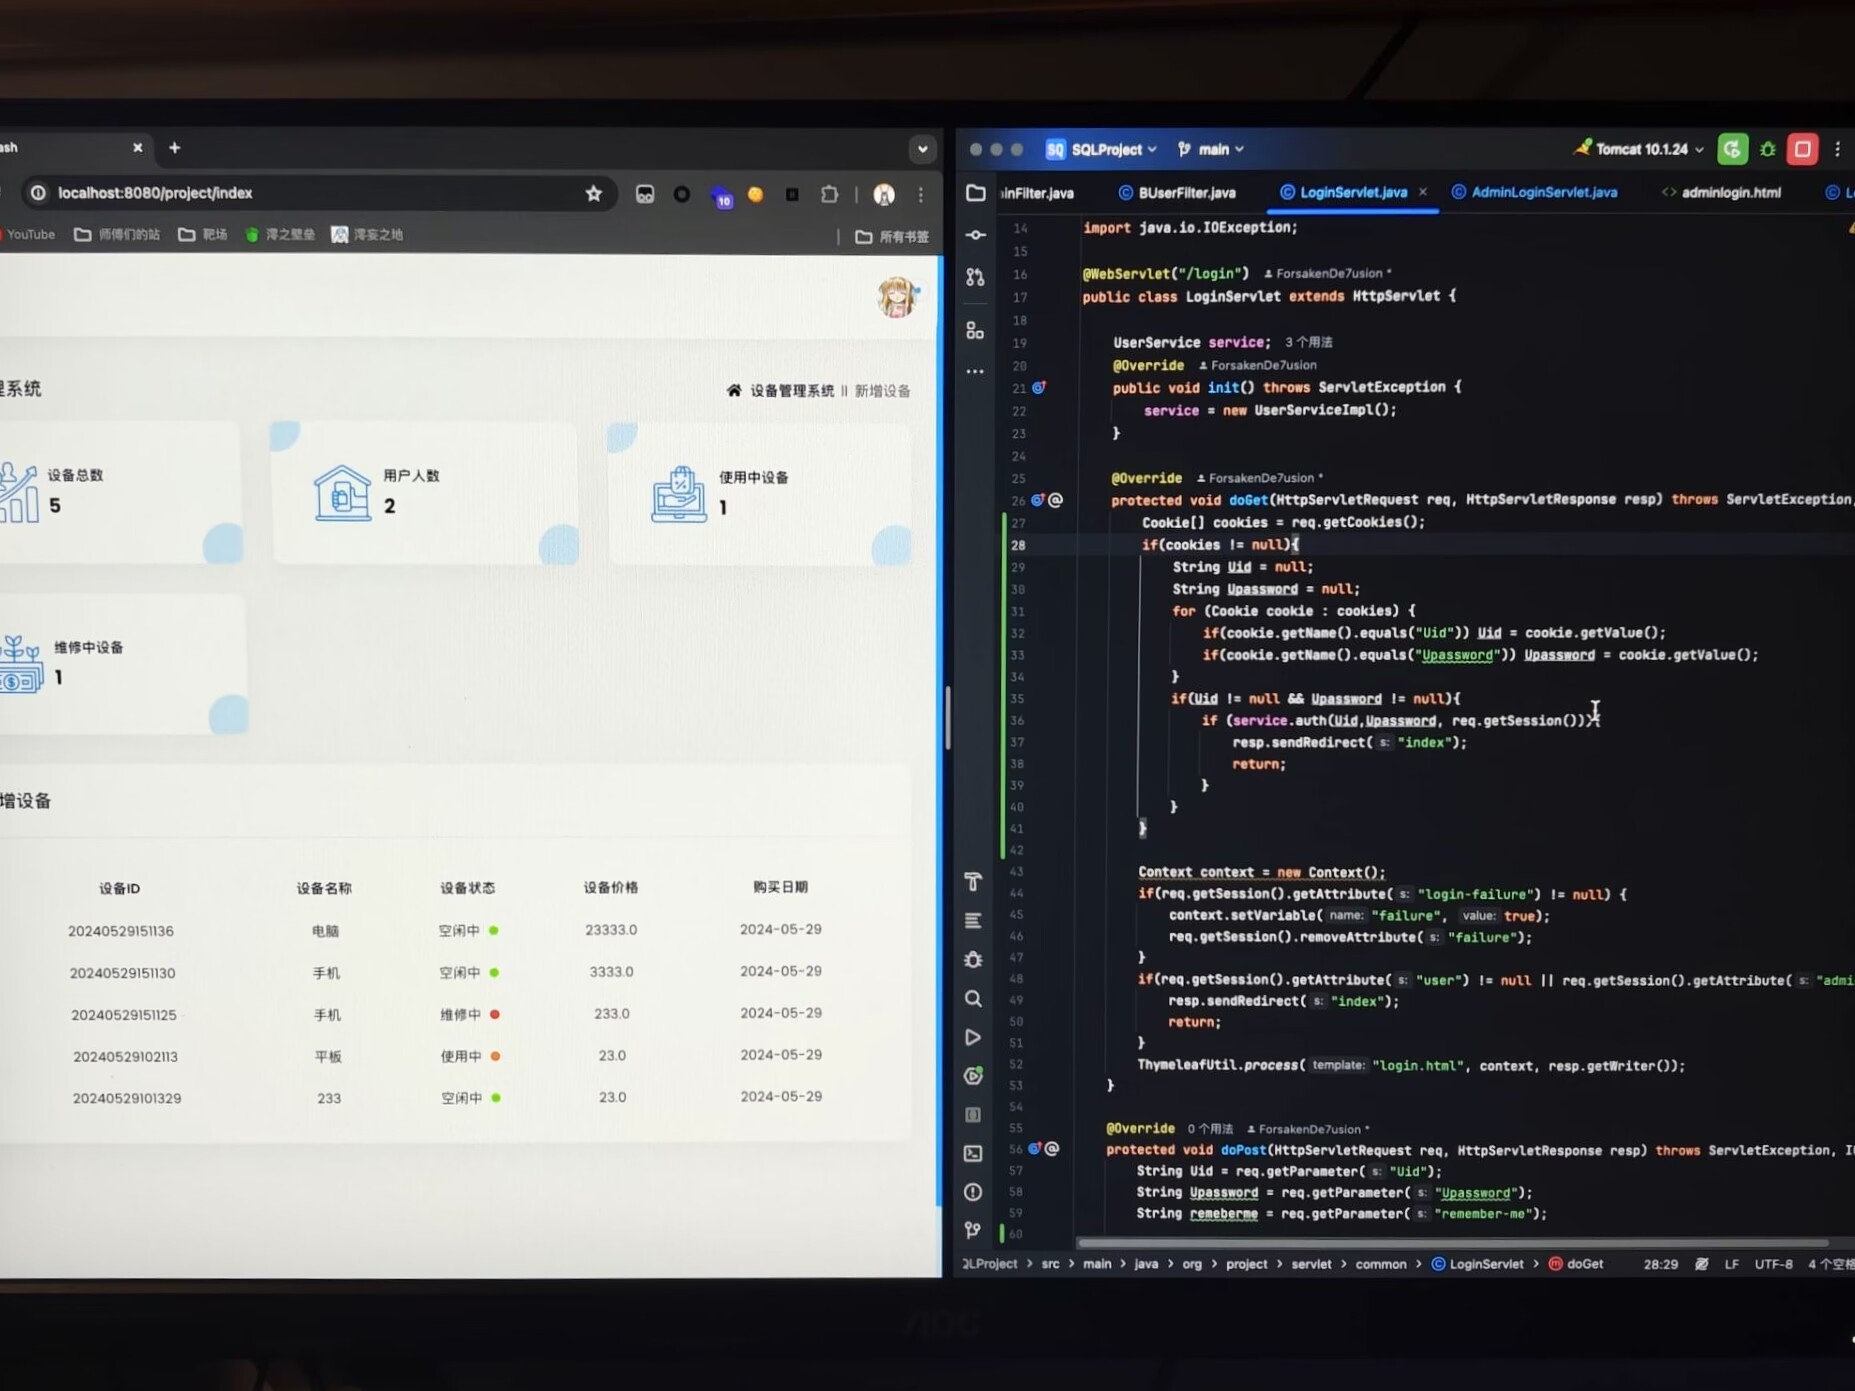1855x1391 pixels.
Task: Open the Problems tool window icon
Action: coord(973,1192)
